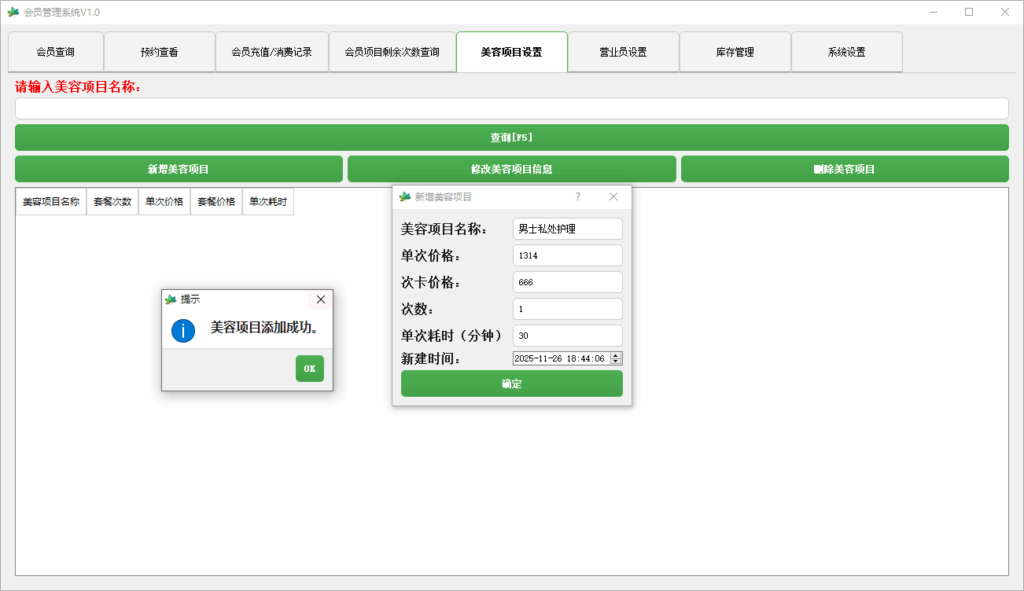The image size is (1024, 591).
Task: Switch to the 预约查看 tab
Action: (x=159, y=51)
